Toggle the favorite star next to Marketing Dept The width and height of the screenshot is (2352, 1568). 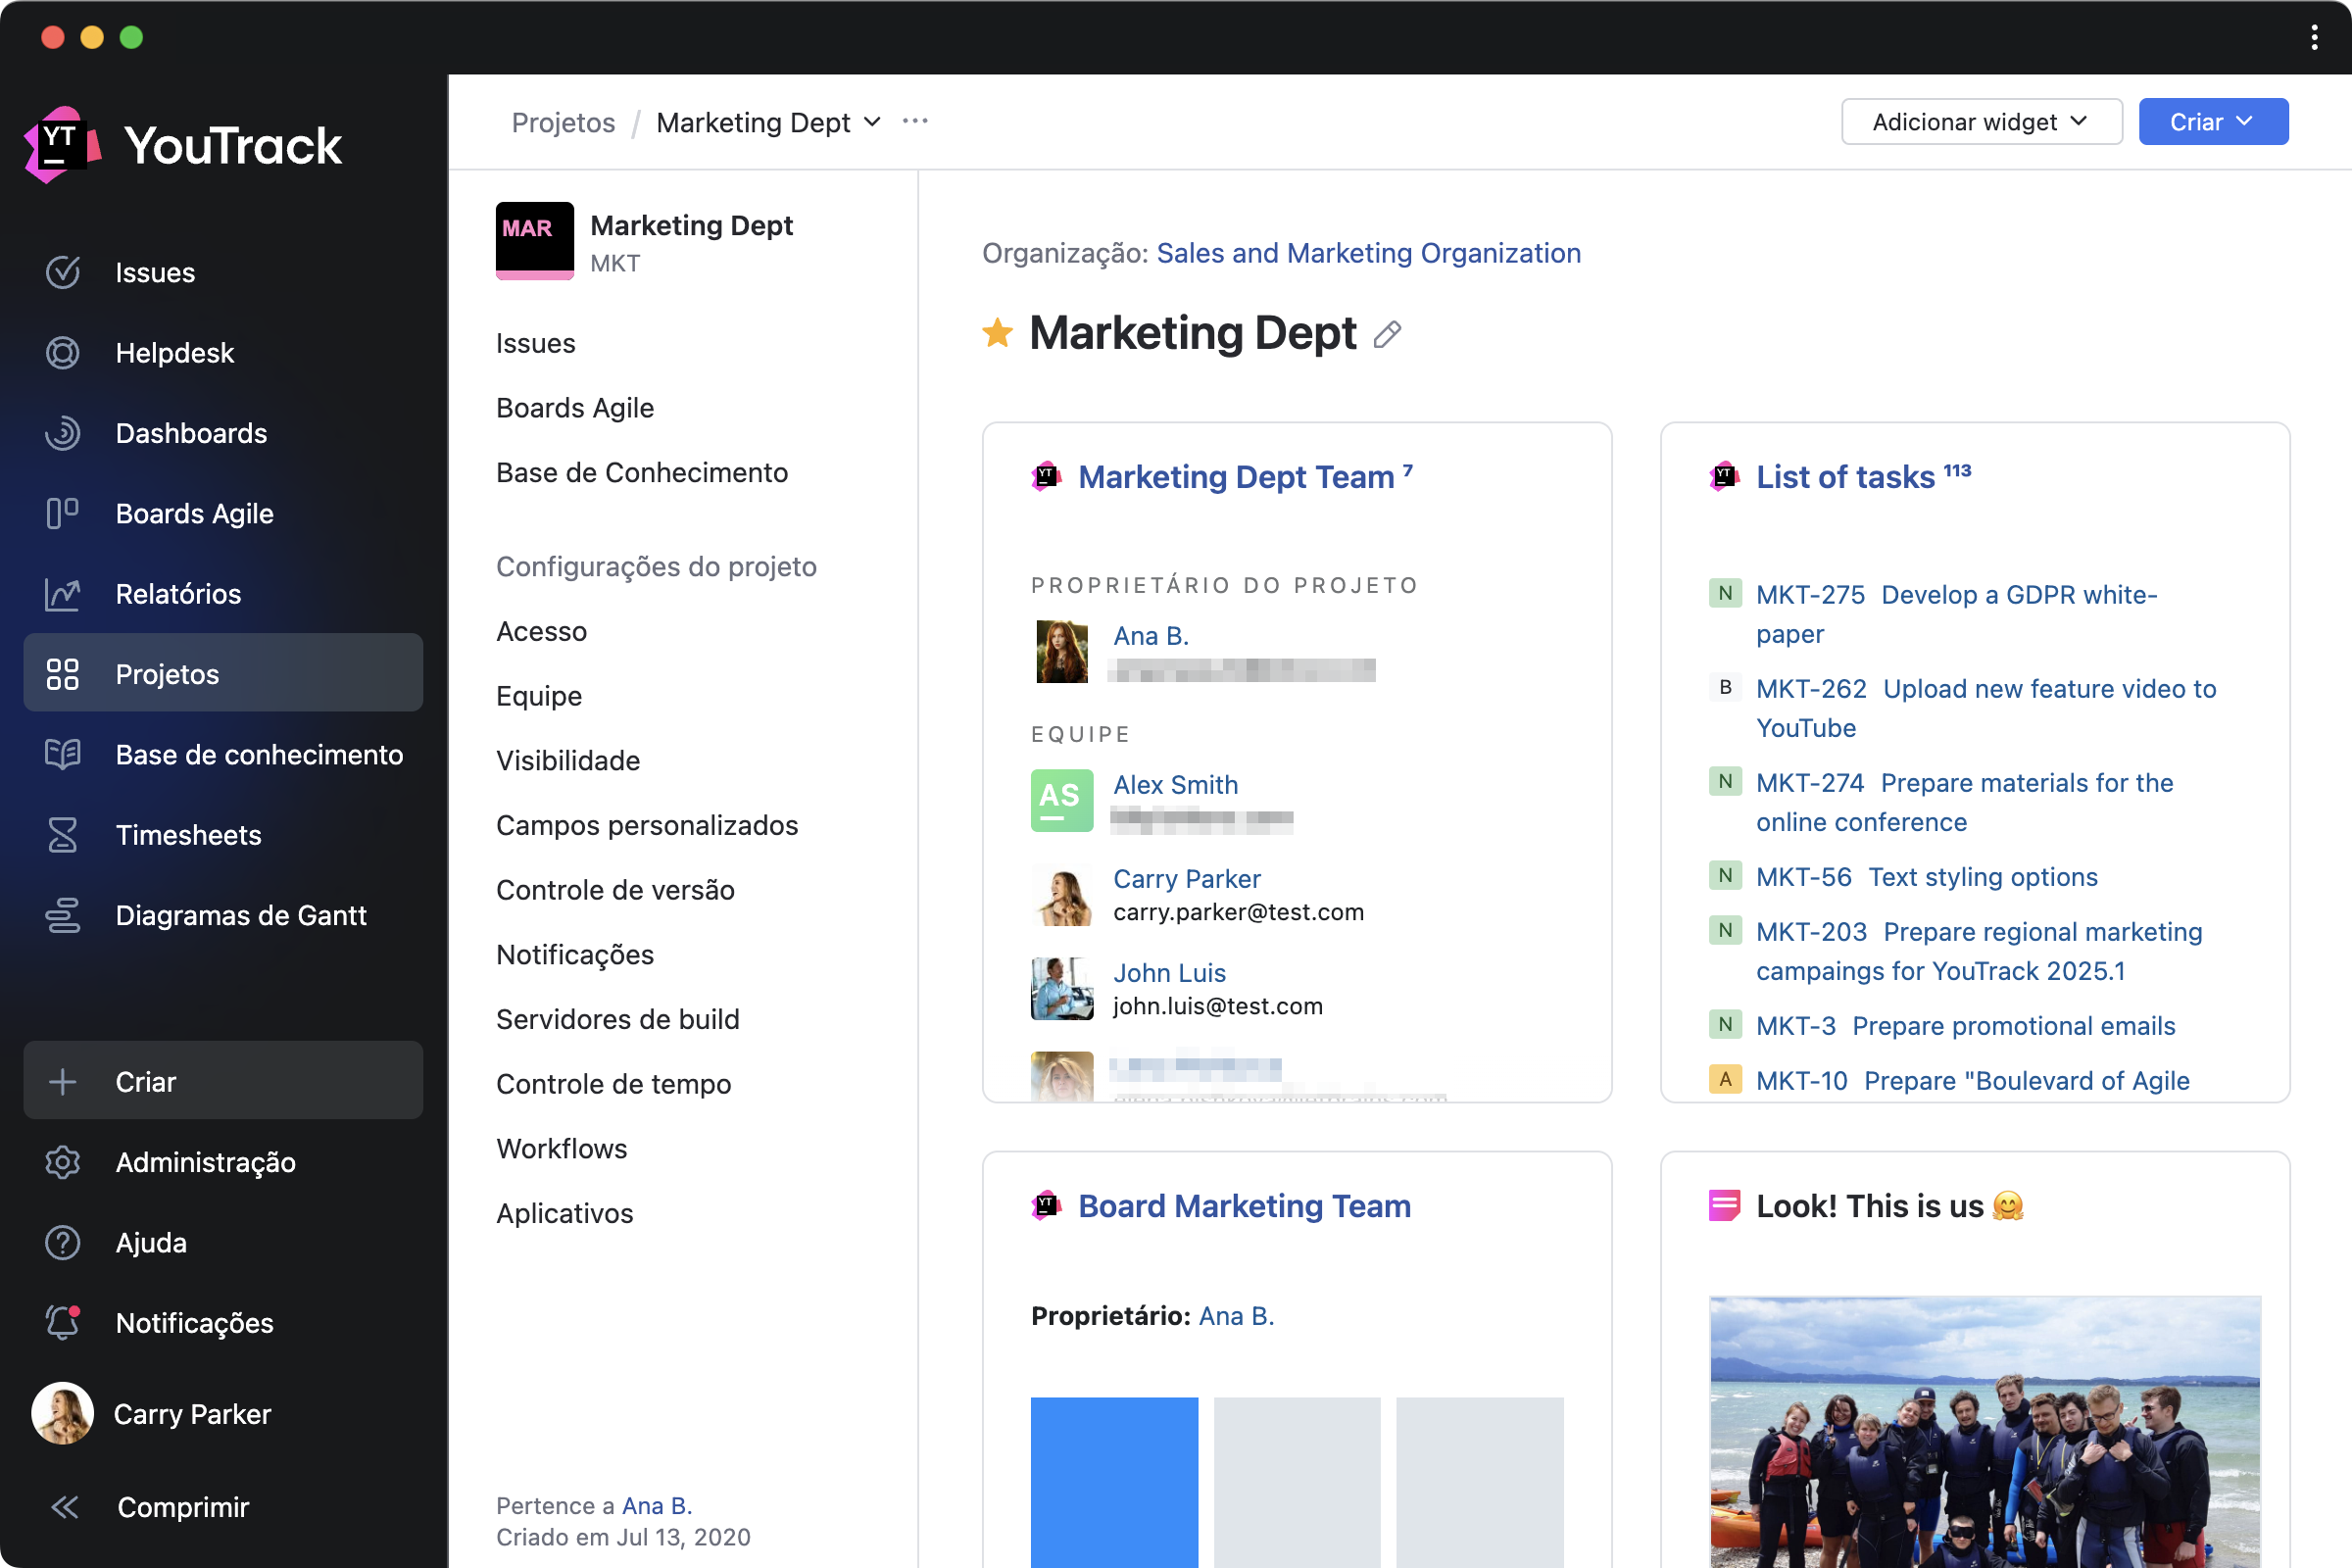[997, 332]
